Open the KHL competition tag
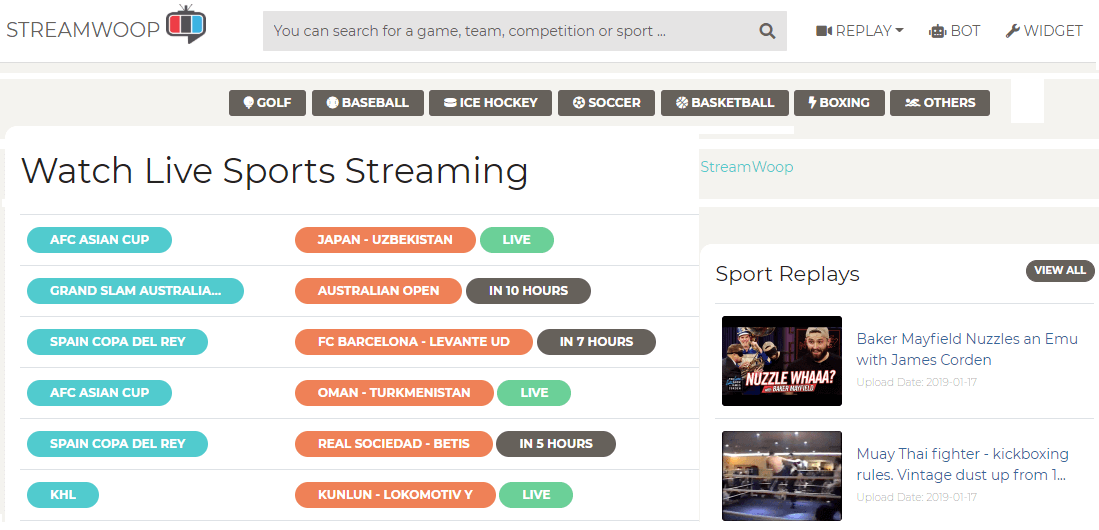Viewport: 1099px width, 530px height. 63,495
